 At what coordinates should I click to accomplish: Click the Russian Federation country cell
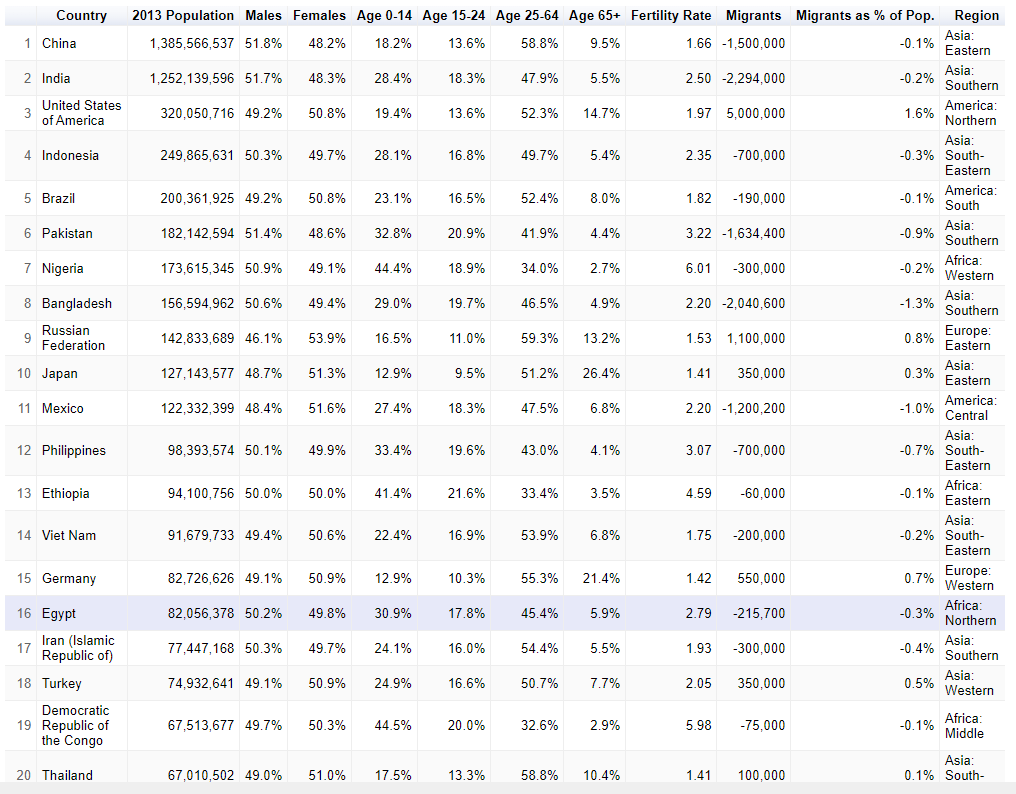coord(73,338)
